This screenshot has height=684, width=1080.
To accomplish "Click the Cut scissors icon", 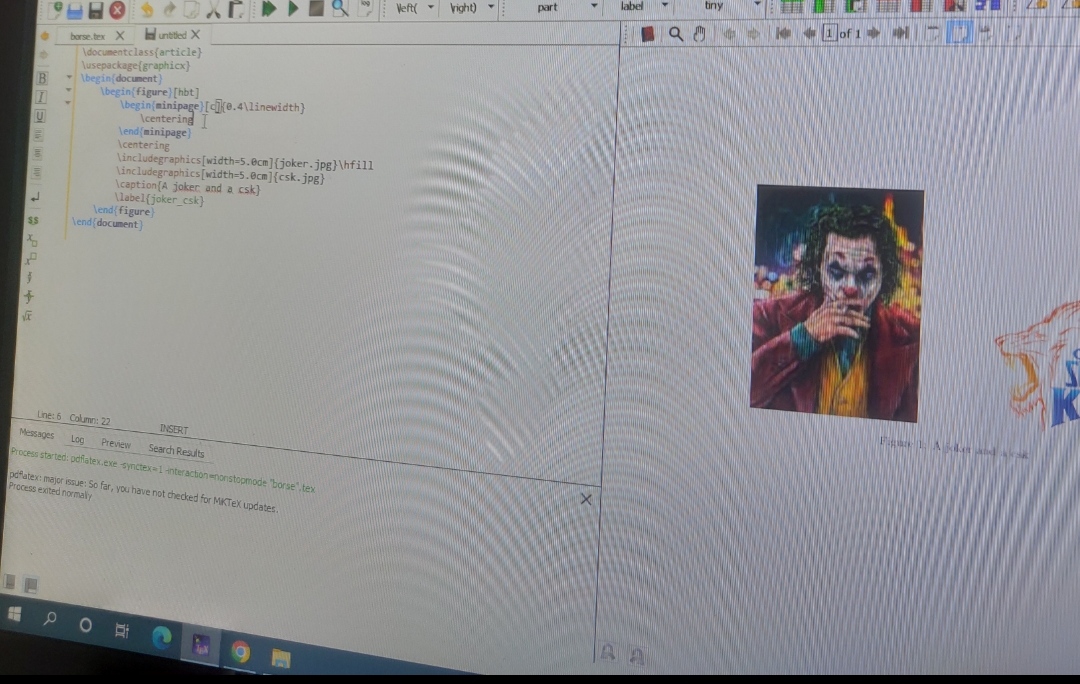I will [x=213, y=9].
